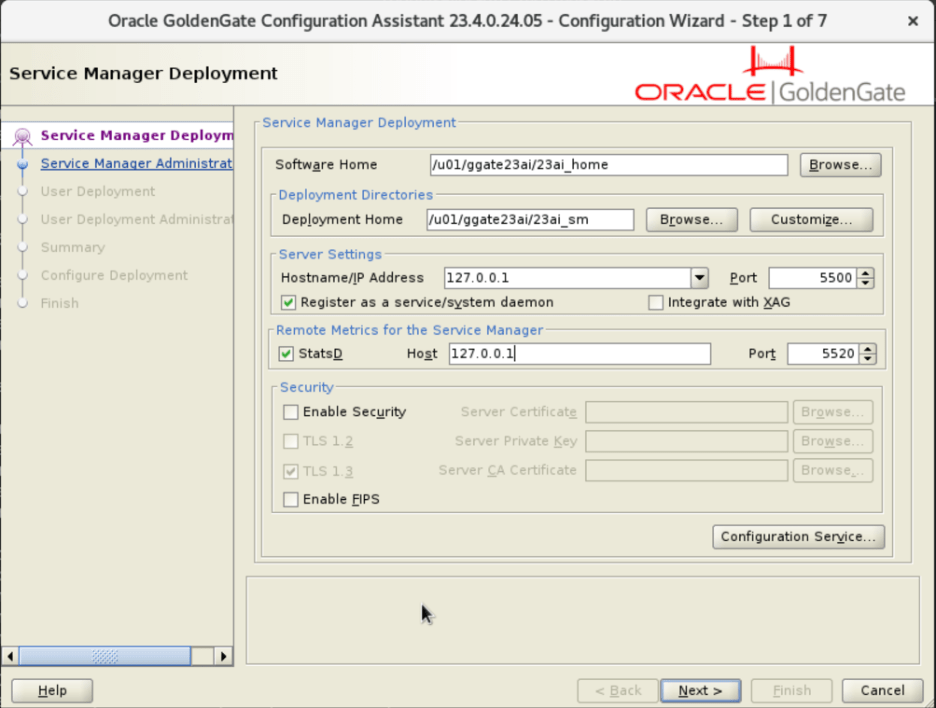Decrease the Server Settings port value
The width and height of the screenshot is (936, 708).
pos(866,283)
